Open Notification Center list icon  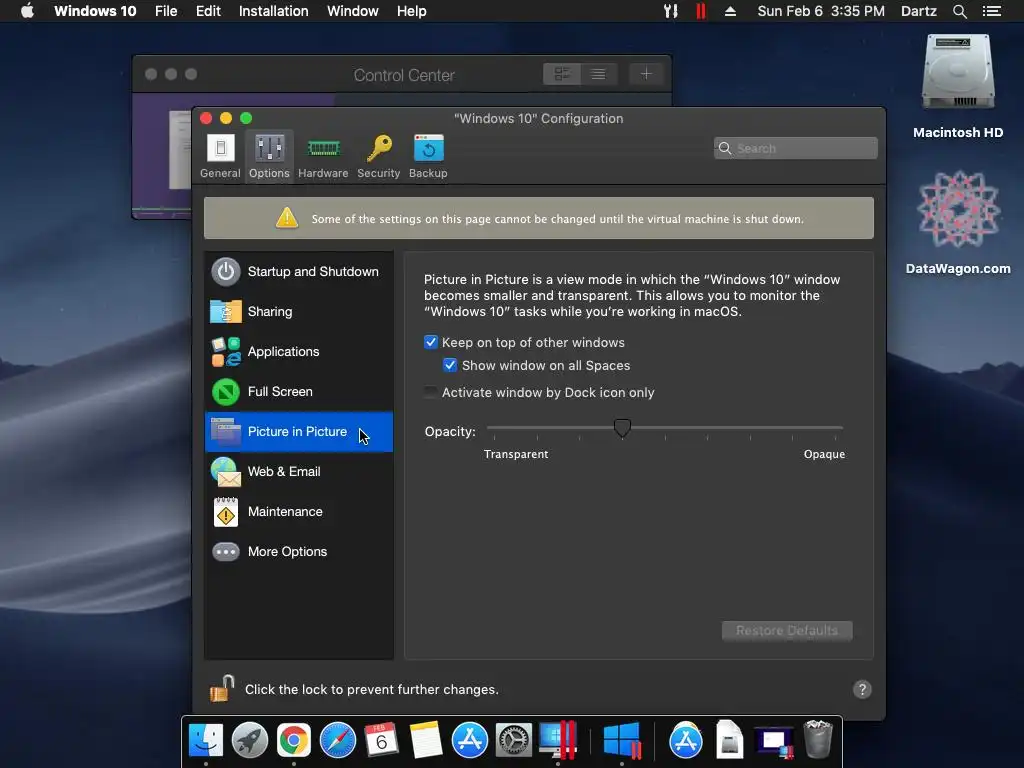coord(992,11)
